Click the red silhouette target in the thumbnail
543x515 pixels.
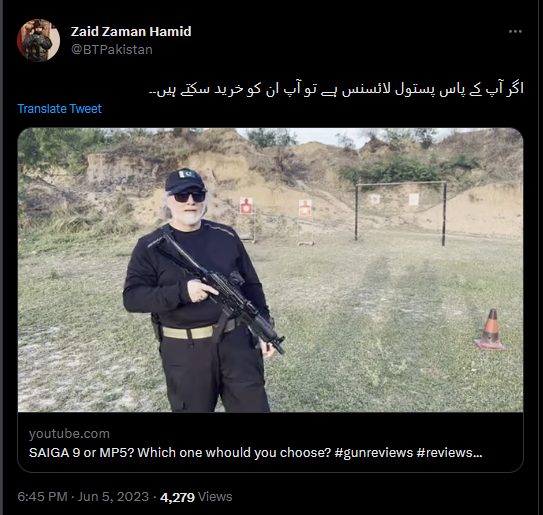[246, 206]
